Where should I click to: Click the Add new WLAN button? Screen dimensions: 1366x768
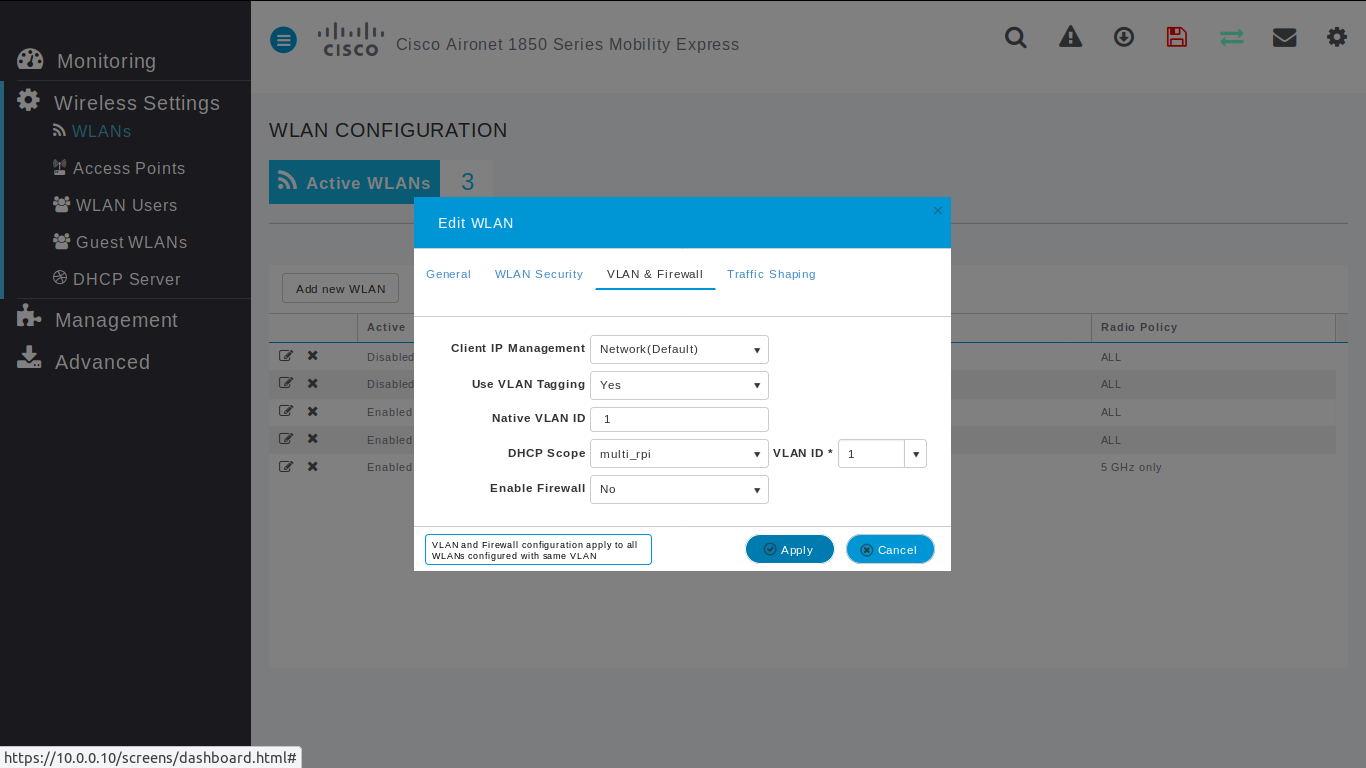pyautogui.click(x=340, y=288)
